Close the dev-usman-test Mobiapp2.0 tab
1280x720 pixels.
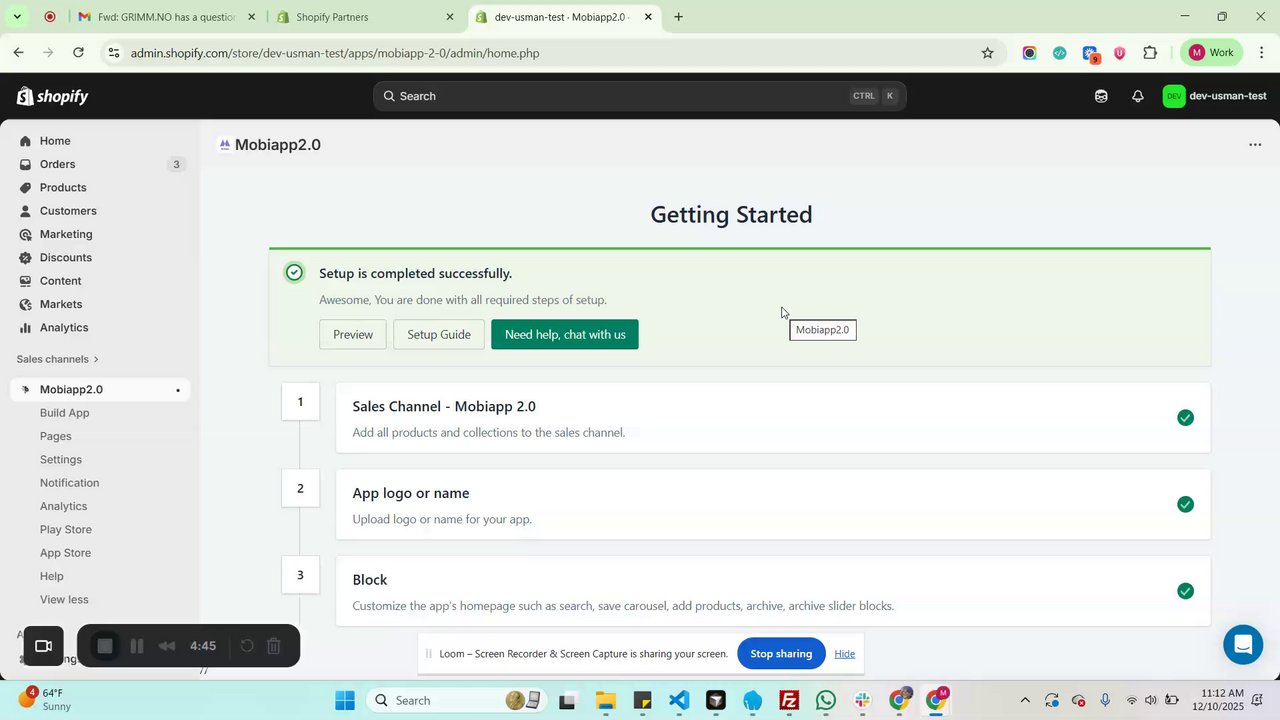(x=648, y=17)
